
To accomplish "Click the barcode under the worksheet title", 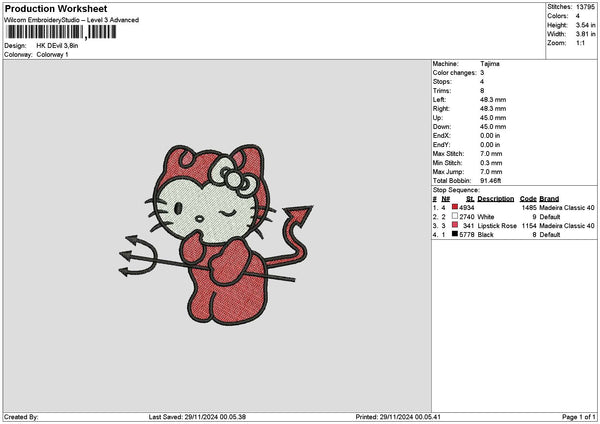I will pos(61,32).
